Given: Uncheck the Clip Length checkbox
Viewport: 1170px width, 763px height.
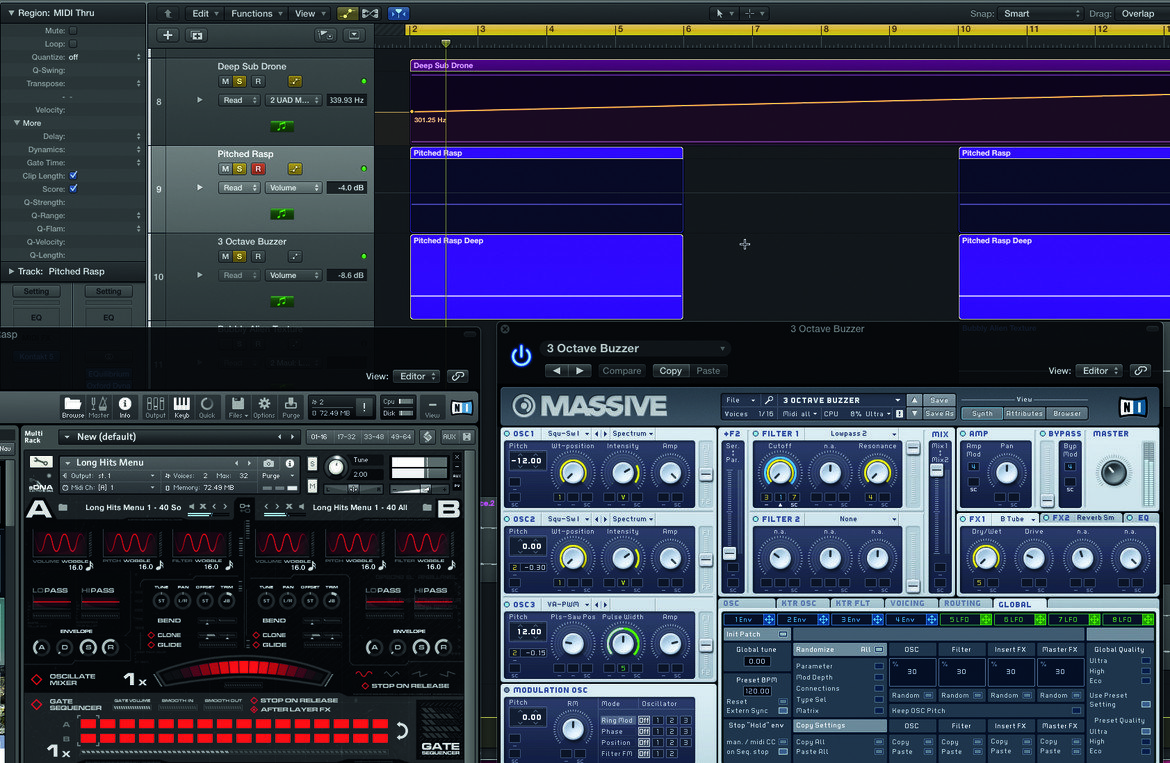Looking at the screenshot, I should click(x=73, y=175).
